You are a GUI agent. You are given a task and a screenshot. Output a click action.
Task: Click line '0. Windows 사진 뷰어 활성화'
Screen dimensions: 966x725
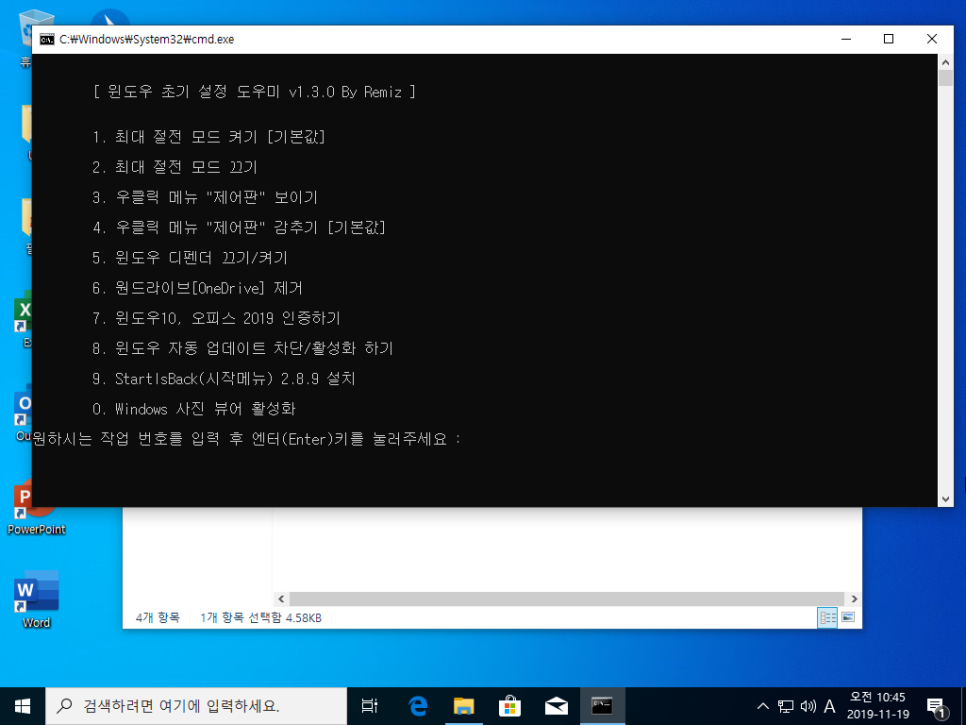193,408
